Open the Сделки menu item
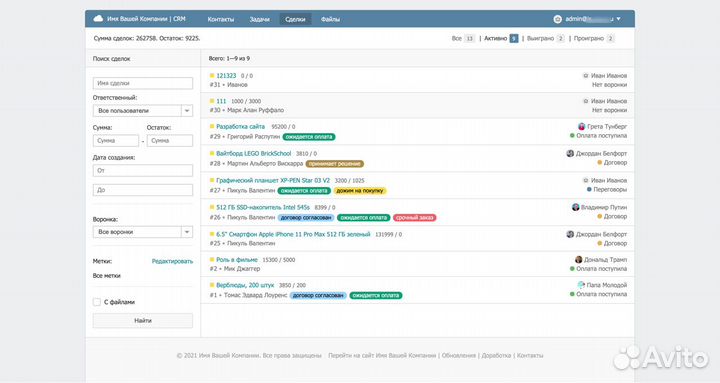Screen dimensions: 720x383 coord(295,19)
